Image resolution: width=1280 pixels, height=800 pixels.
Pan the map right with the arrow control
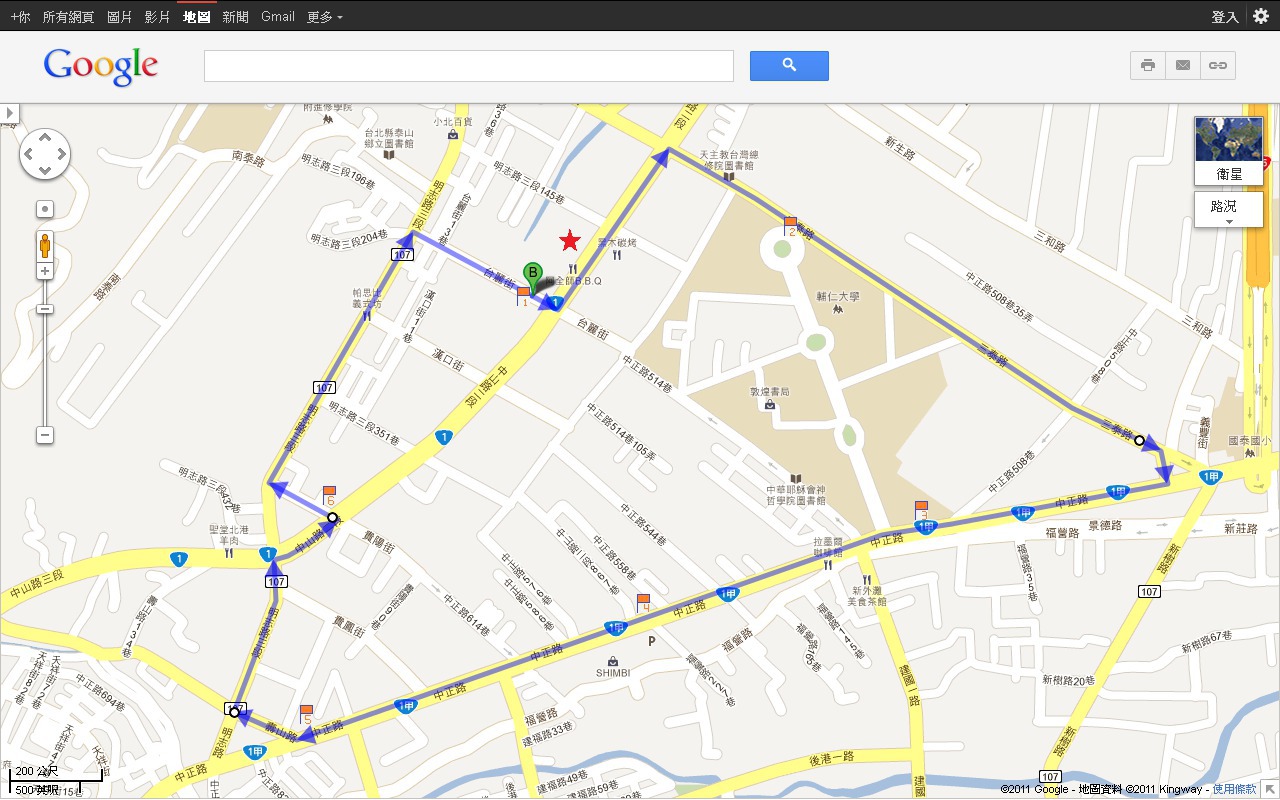[61, 155]
